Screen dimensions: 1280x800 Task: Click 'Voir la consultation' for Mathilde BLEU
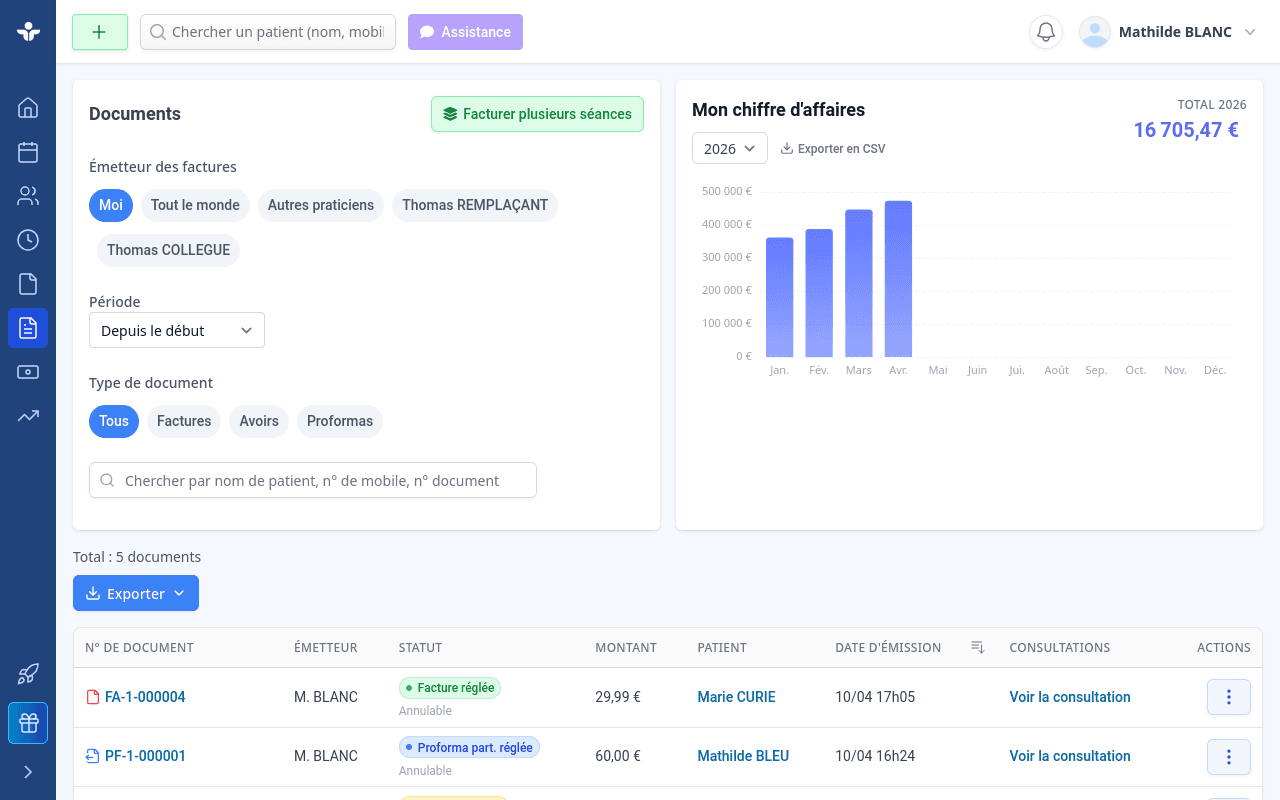pyautogui.click(x=1070, y=756)
